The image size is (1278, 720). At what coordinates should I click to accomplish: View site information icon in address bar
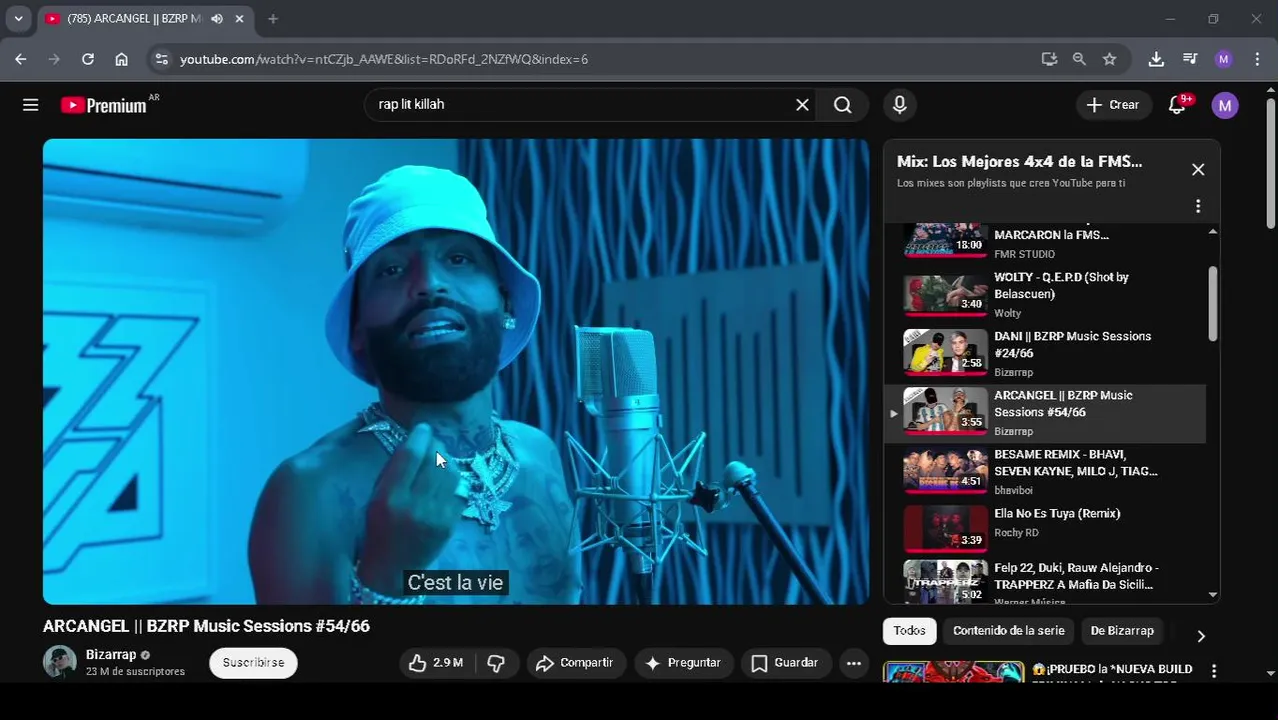coord(161,59)
